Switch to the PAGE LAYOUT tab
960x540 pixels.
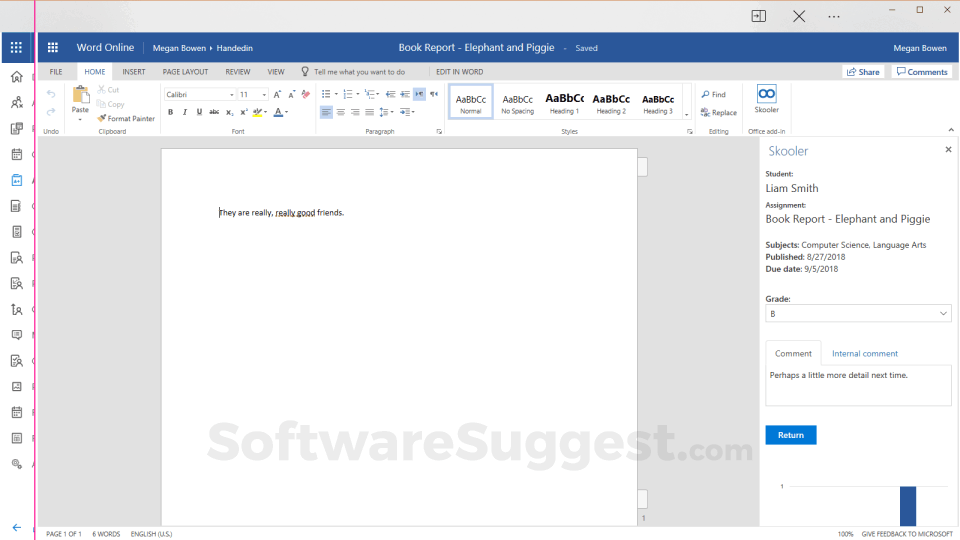[186, 72]
